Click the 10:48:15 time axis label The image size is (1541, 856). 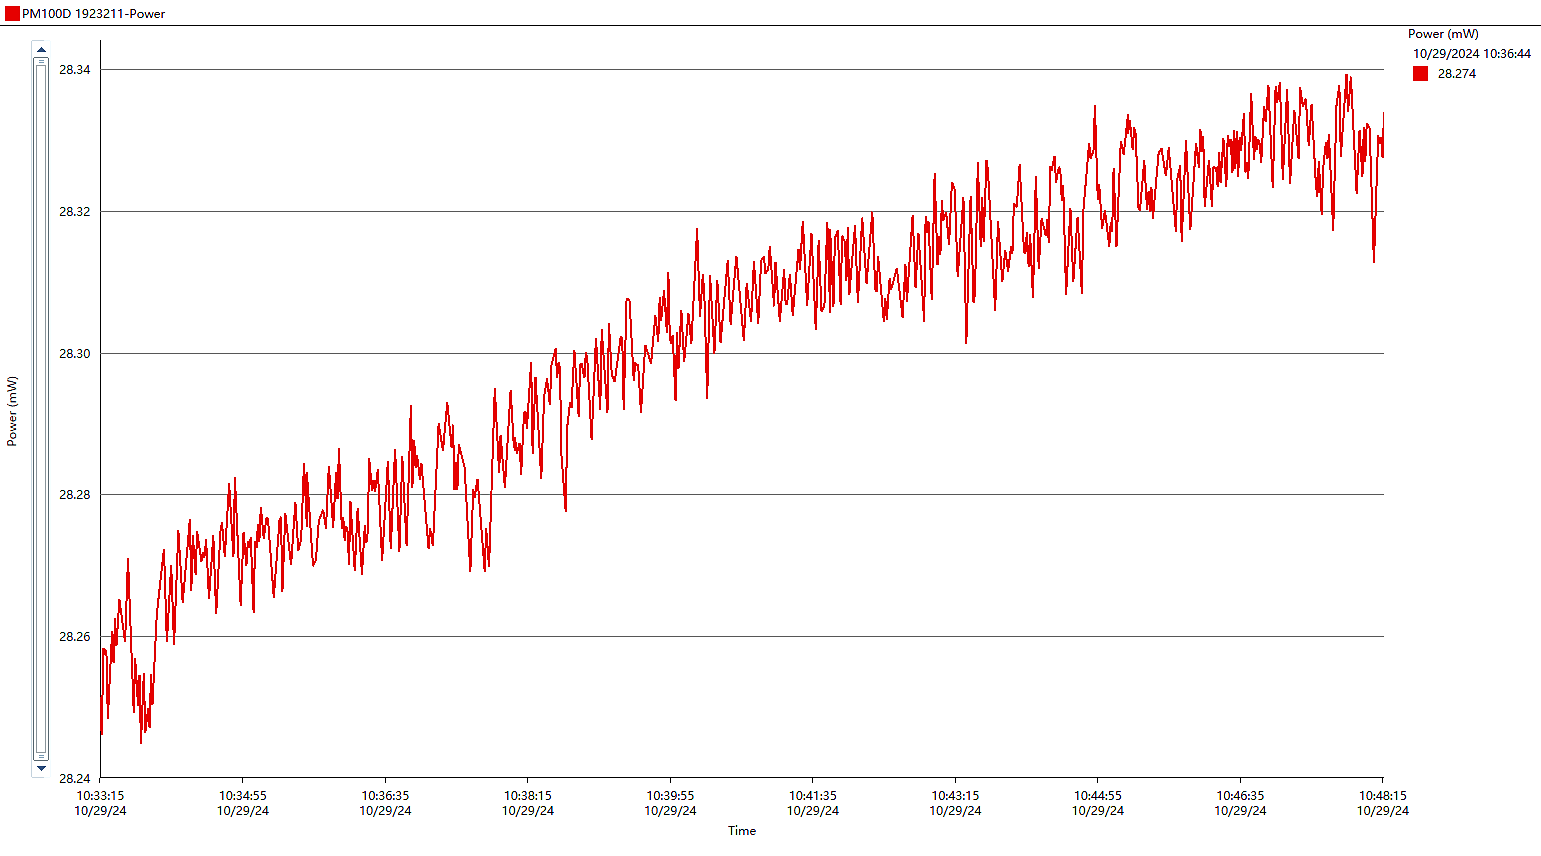1382,803
